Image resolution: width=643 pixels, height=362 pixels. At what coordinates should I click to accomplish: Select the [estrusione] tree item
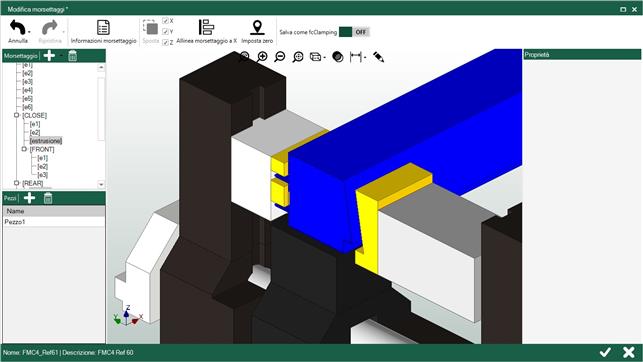pos(46,141)
